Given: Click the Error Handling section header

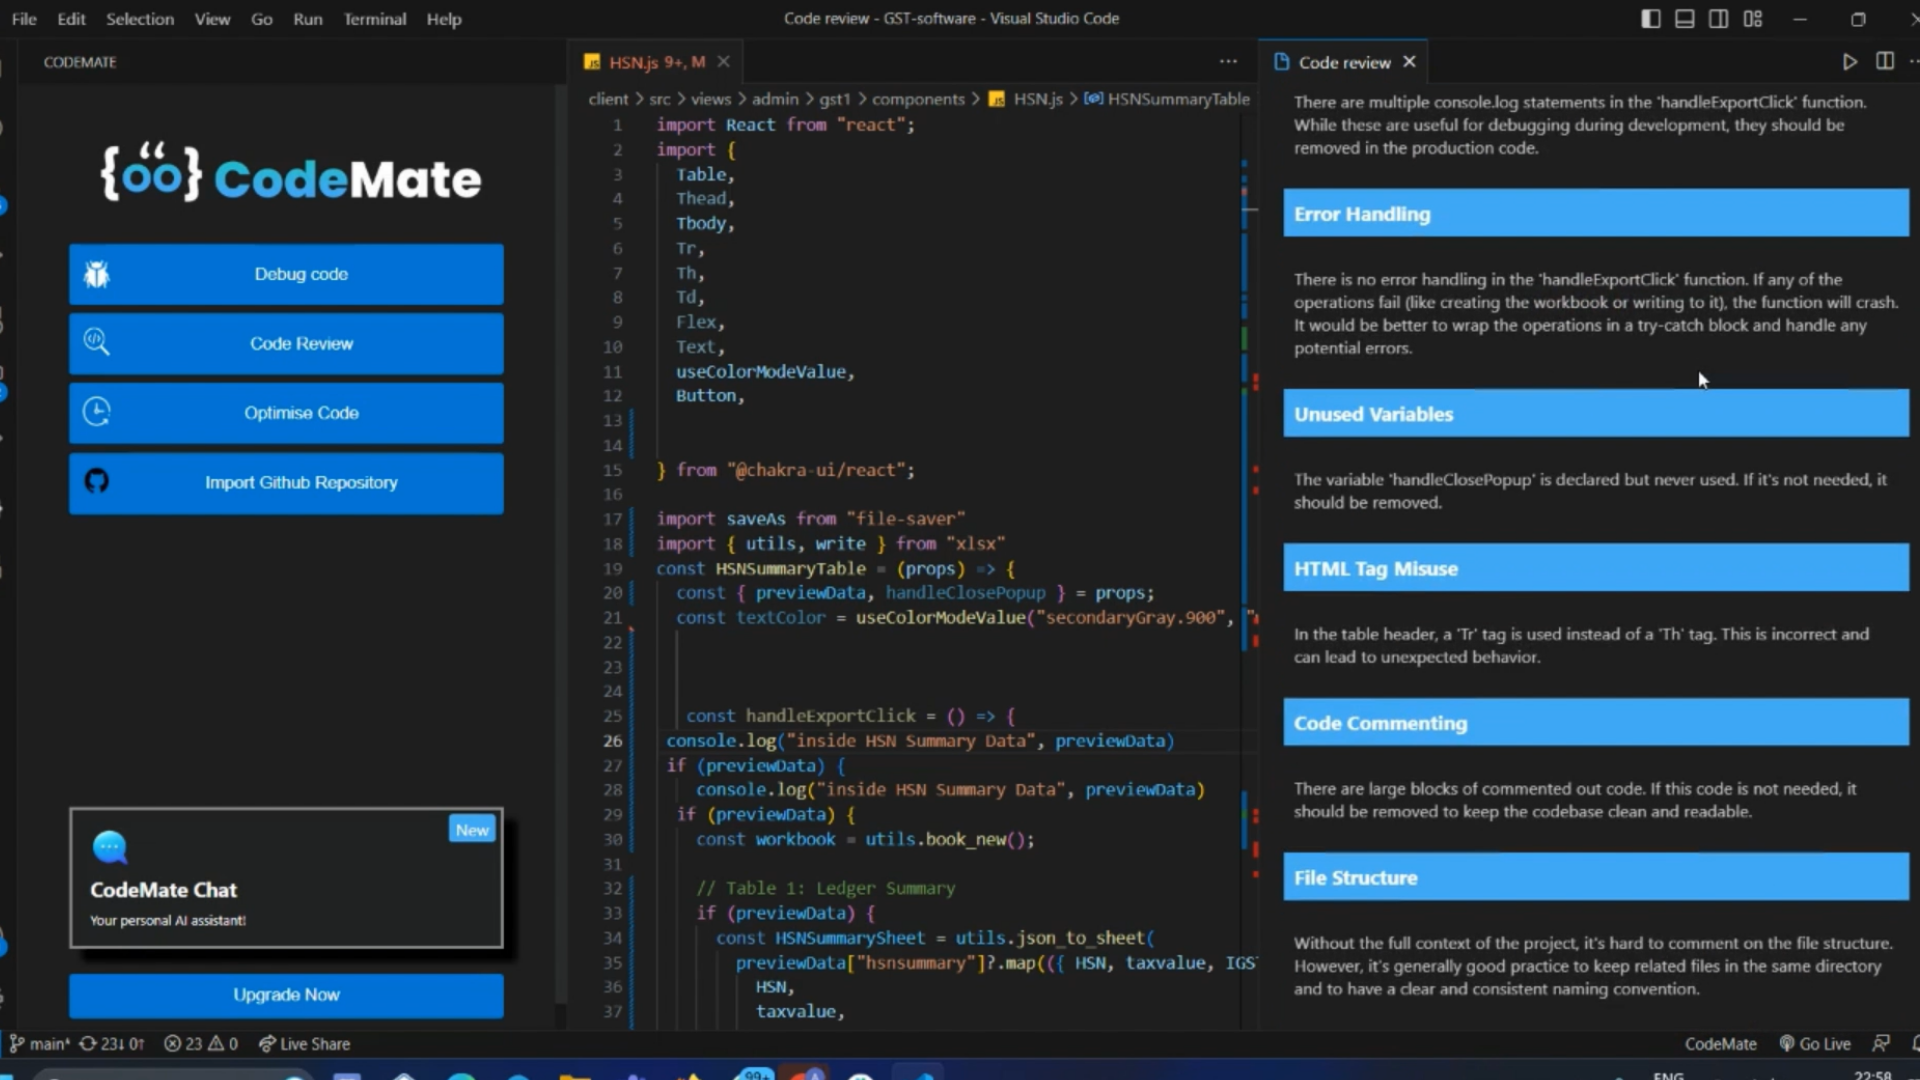Looking at the screenshot, I should [1596, 213].
